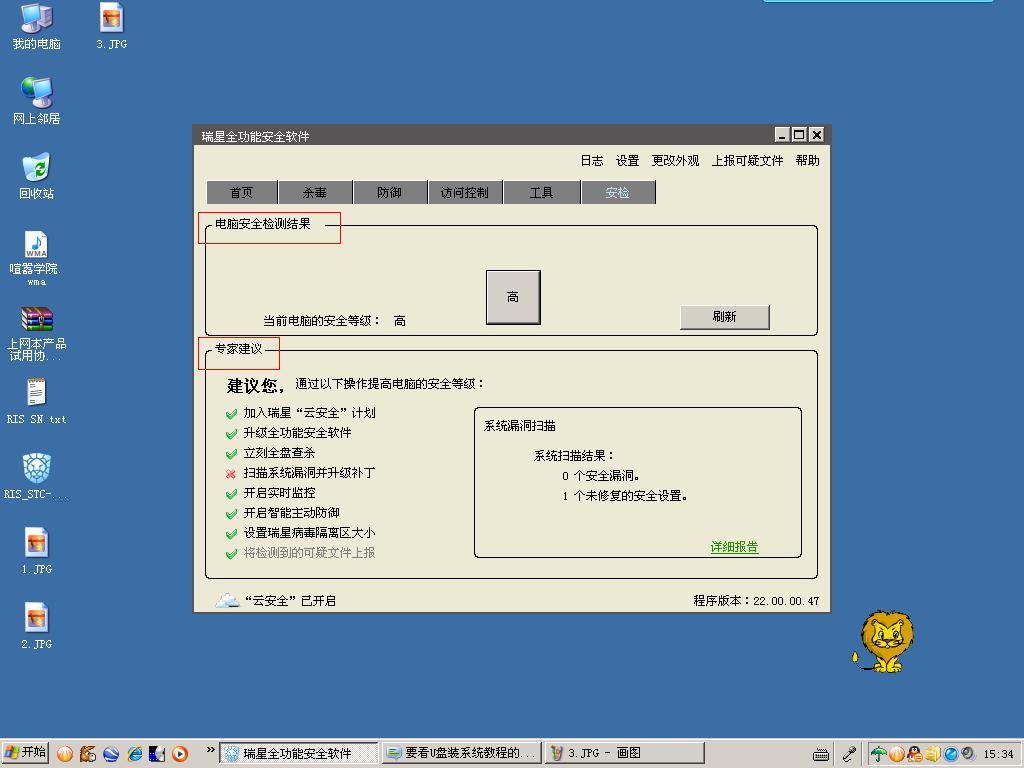
Task: Switch to the 安检 tab
Action: [618, 193]
